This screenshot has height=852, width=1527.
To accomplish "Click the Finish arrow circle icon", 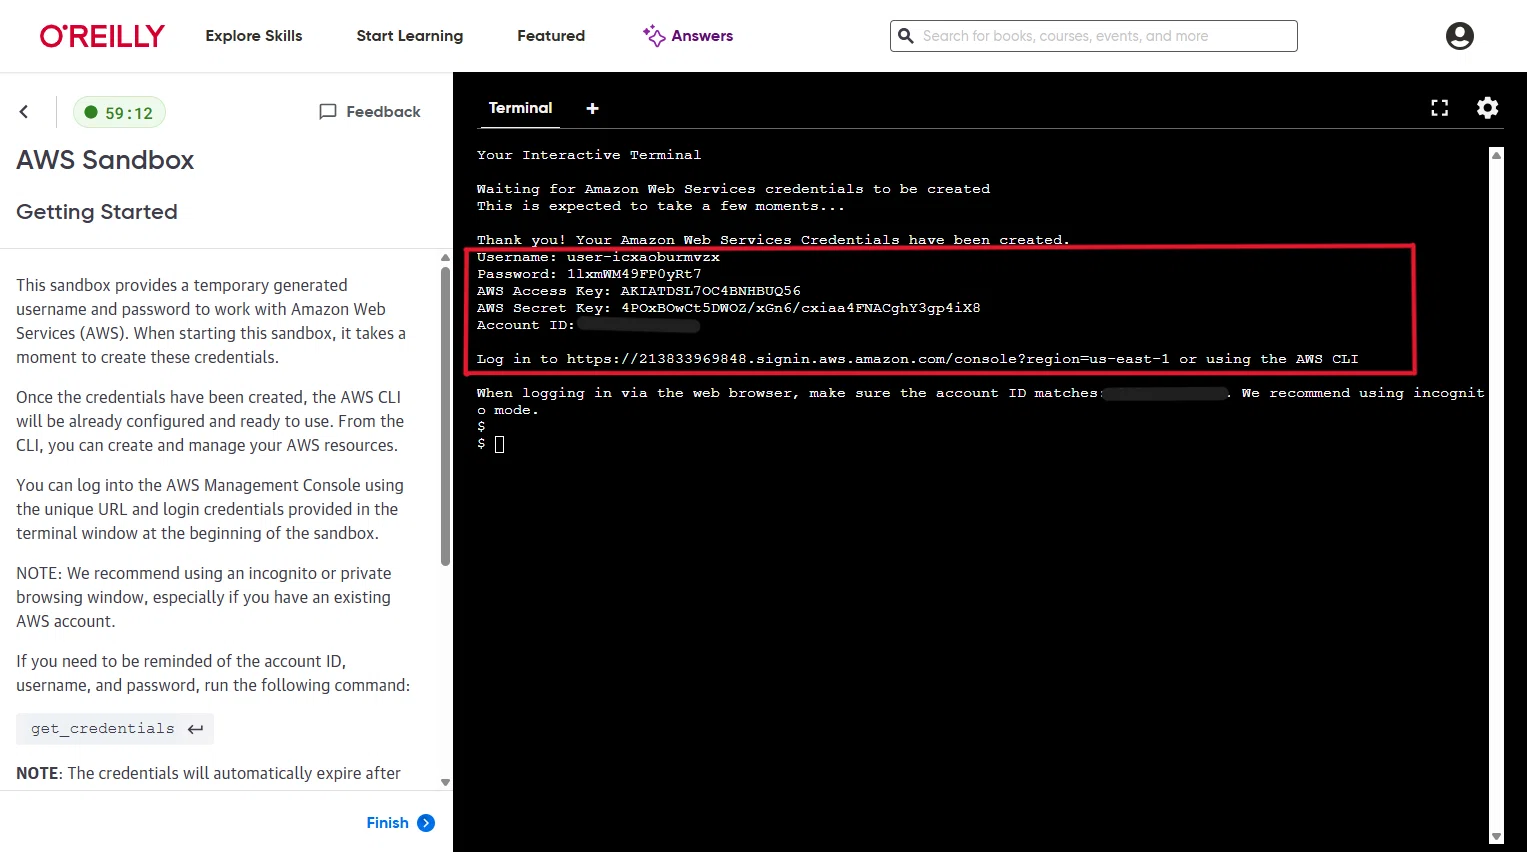I will [426, 823].
